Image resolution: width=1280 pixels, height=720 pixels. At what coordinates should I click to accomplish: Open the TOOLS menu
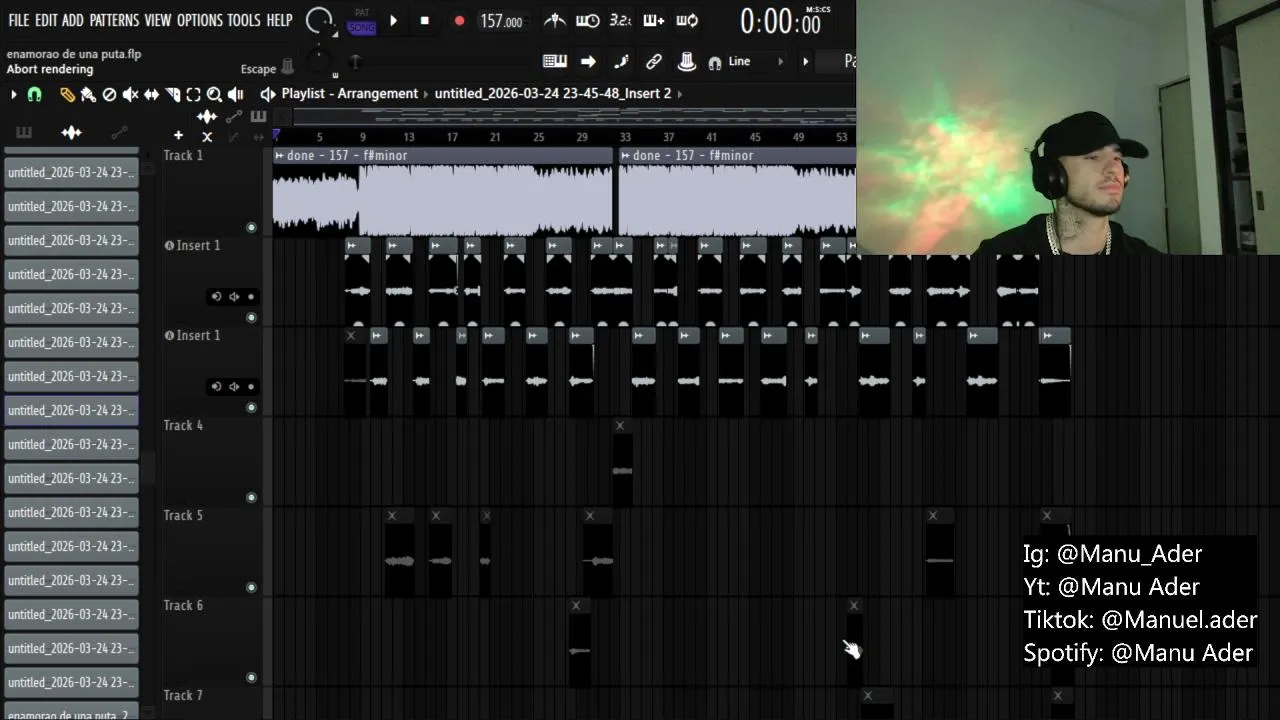(x=244, y=20)
